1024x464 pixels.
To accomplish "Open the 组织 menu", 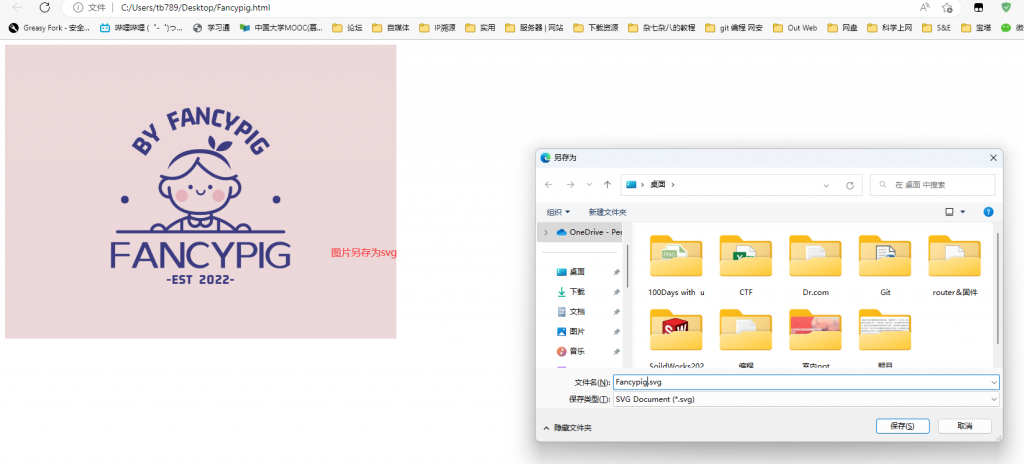I will point(558,212).
